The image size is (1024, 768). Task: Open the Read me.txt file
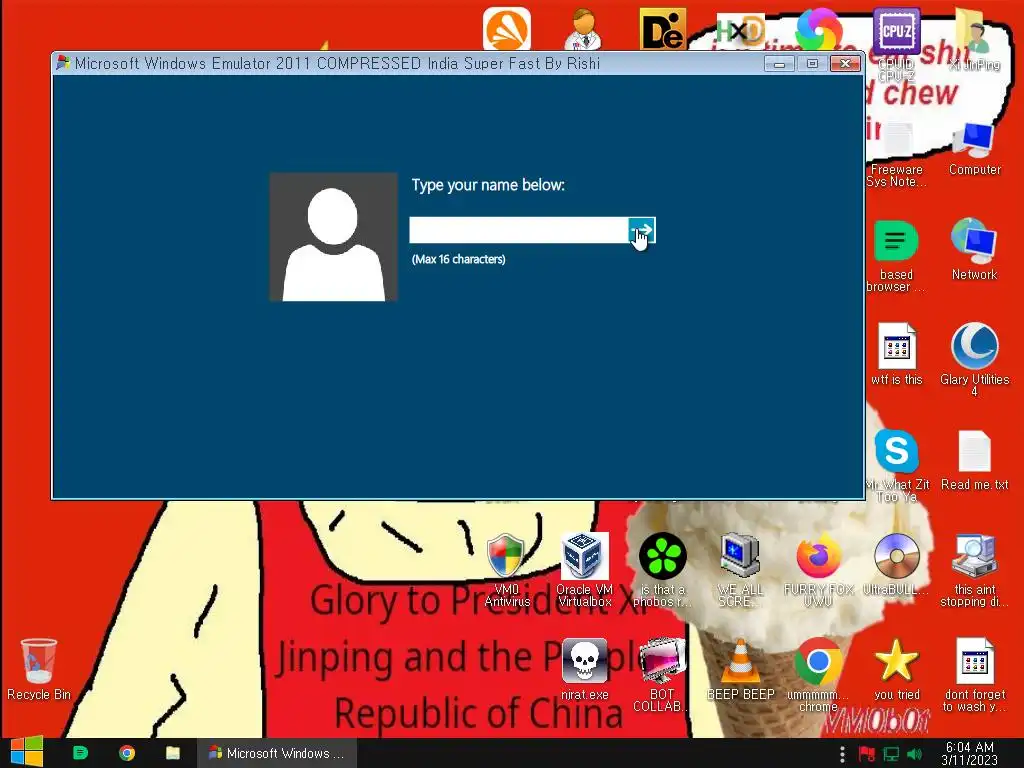[x=974, y=460]
